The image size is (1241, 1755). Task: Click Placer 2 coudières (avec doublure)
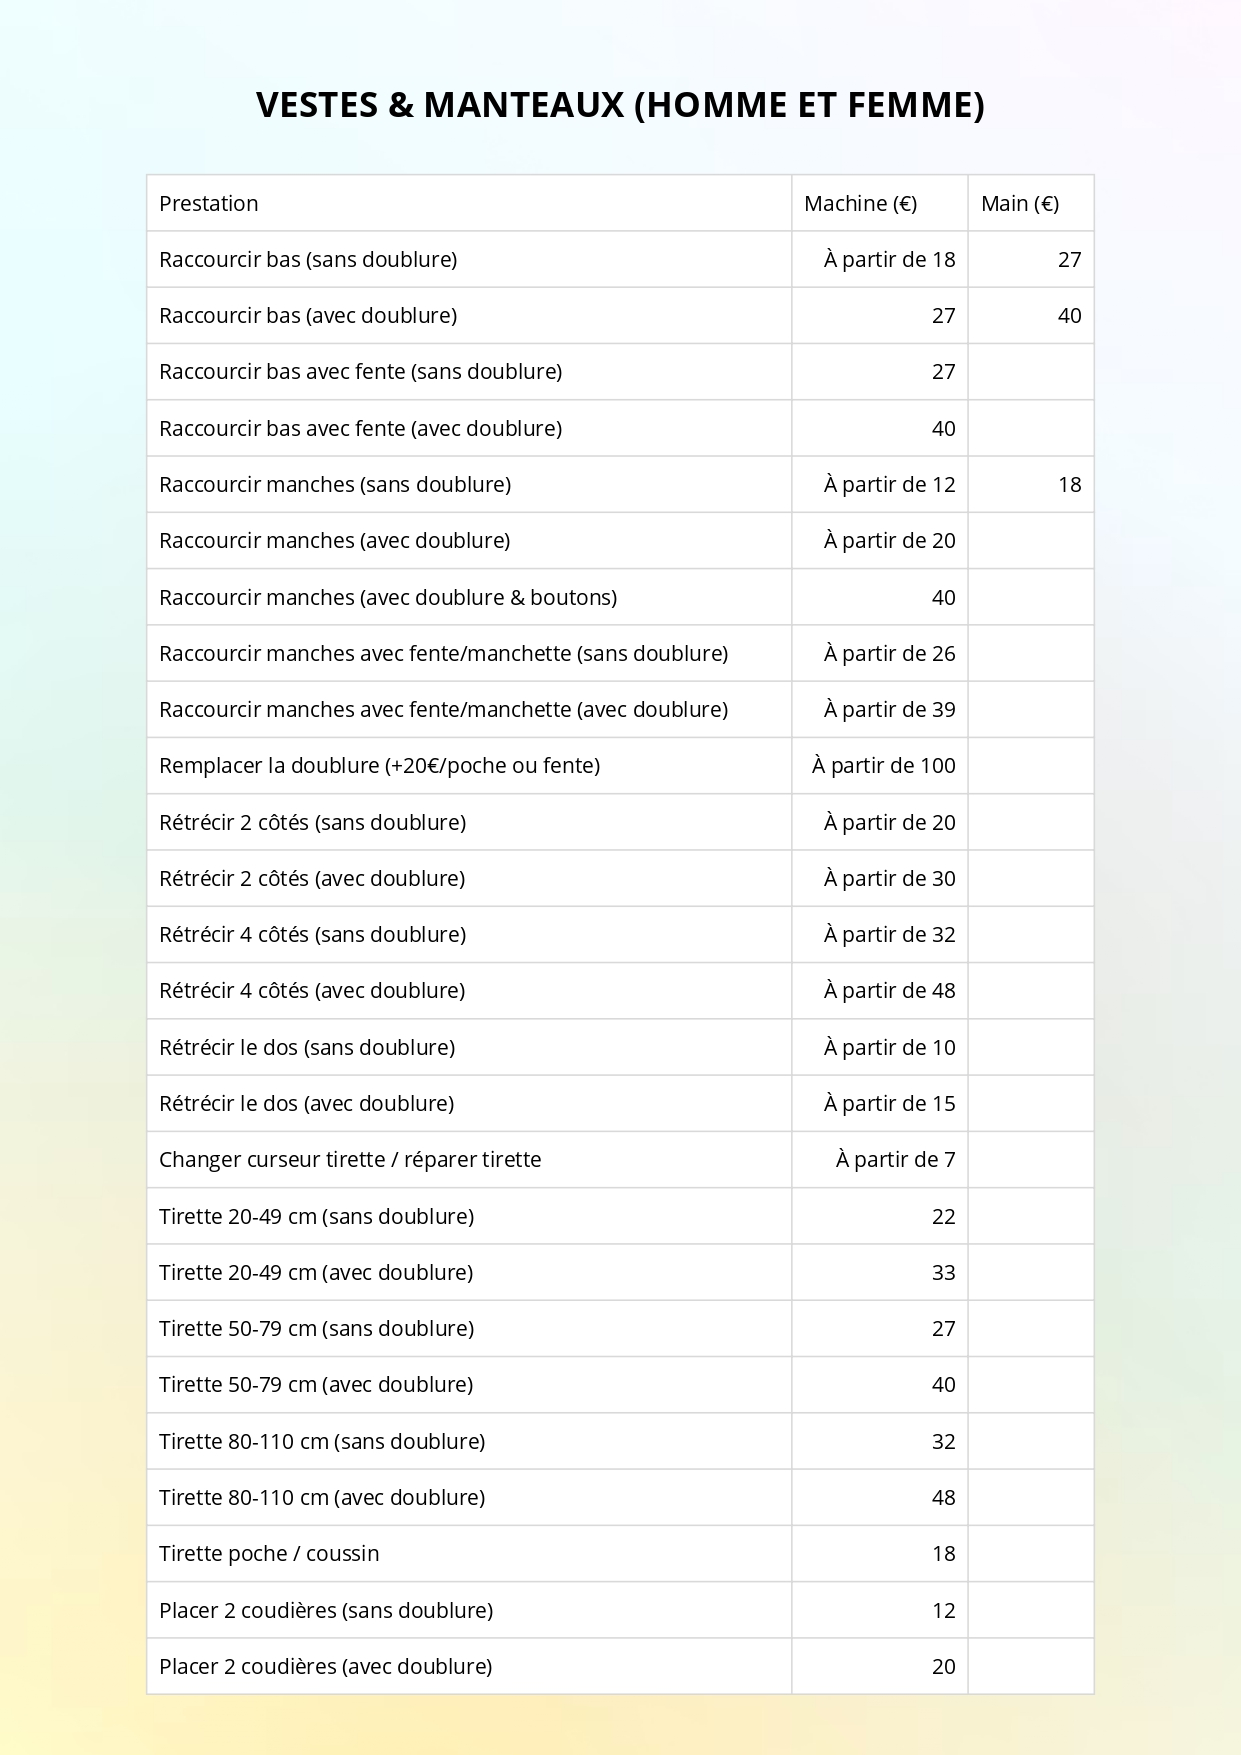(326, 1666)
